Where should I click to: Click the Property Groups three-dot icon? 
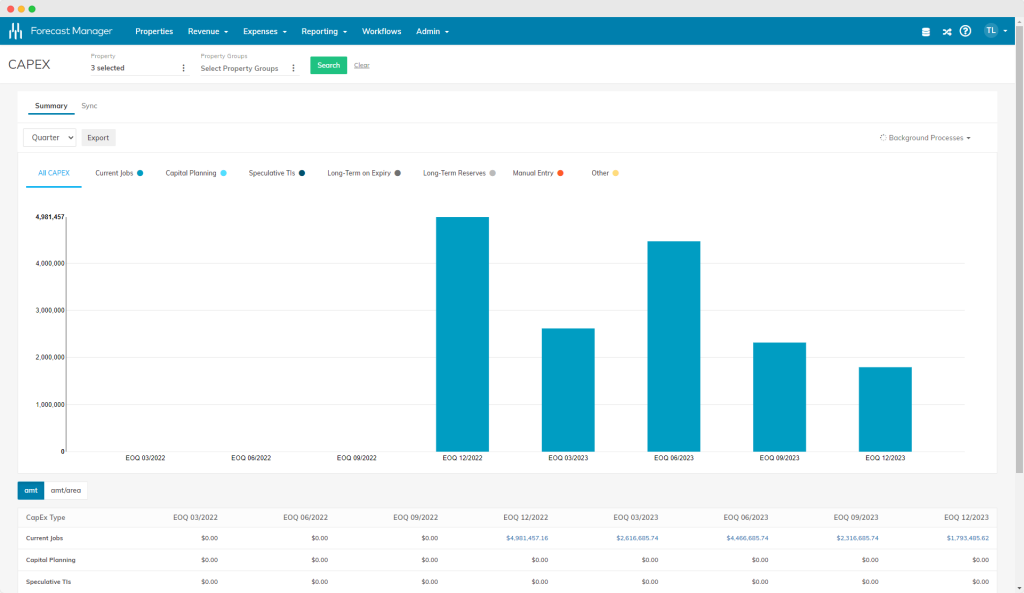click(293, 68)
